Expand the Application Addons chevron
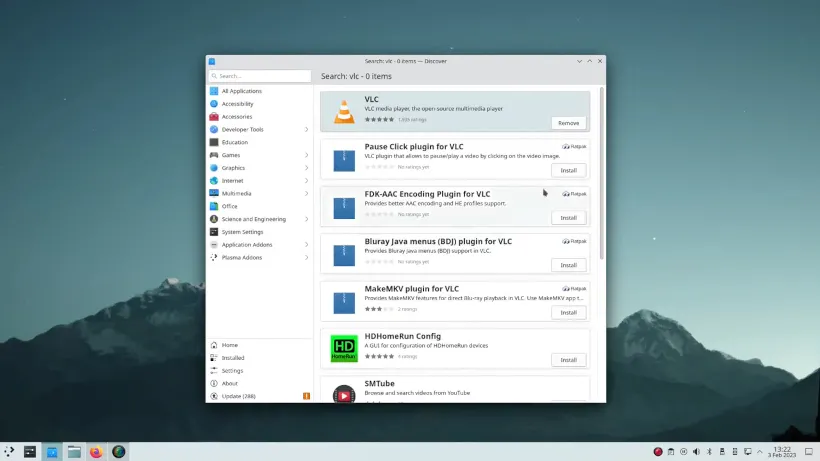Image resolution: width=820 pixels, height=461 pixels. (x=306, y=245)
